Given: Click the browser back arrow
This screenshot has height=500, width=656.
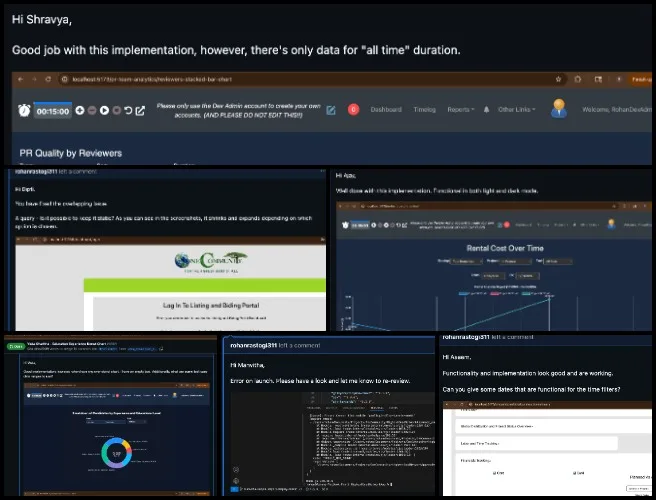Looking at the screenshot, I should [x=20, y=79].
